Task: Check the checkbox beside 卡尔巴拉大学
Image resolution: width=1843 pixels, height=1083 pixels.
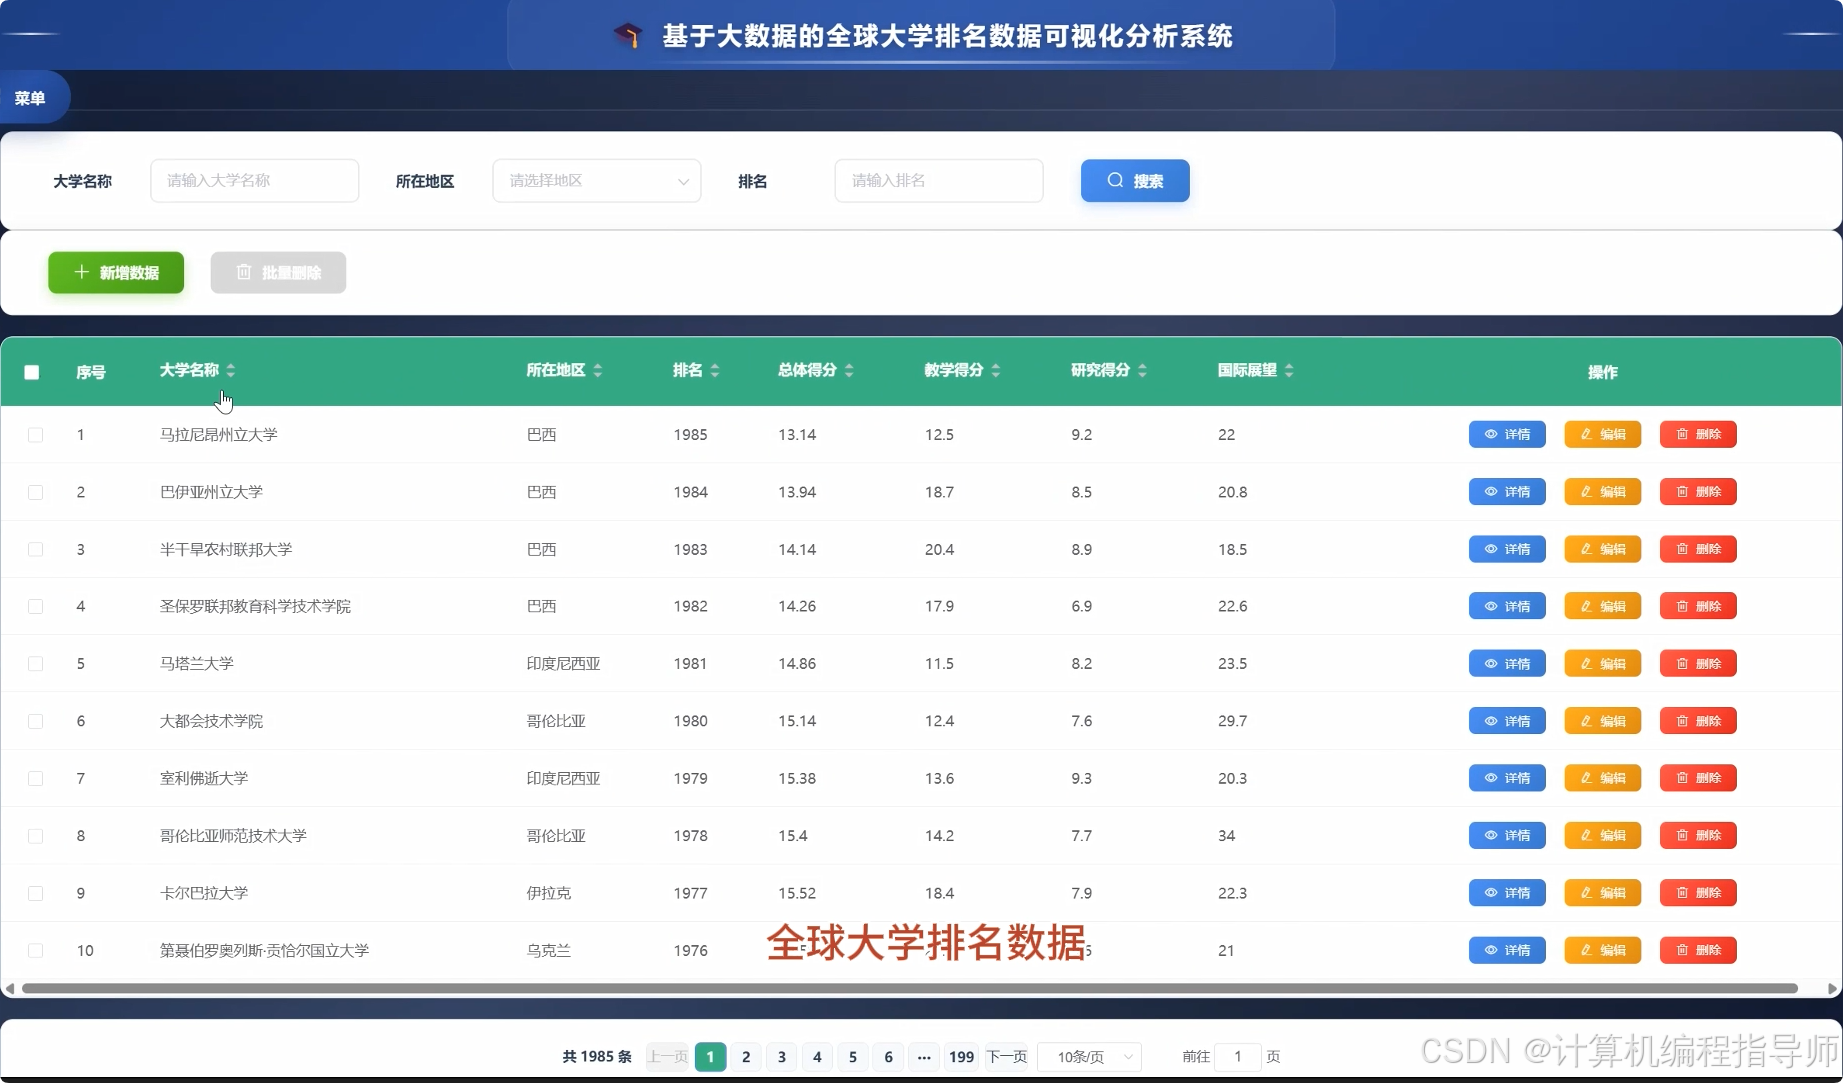Action: (x=36, y=893)
